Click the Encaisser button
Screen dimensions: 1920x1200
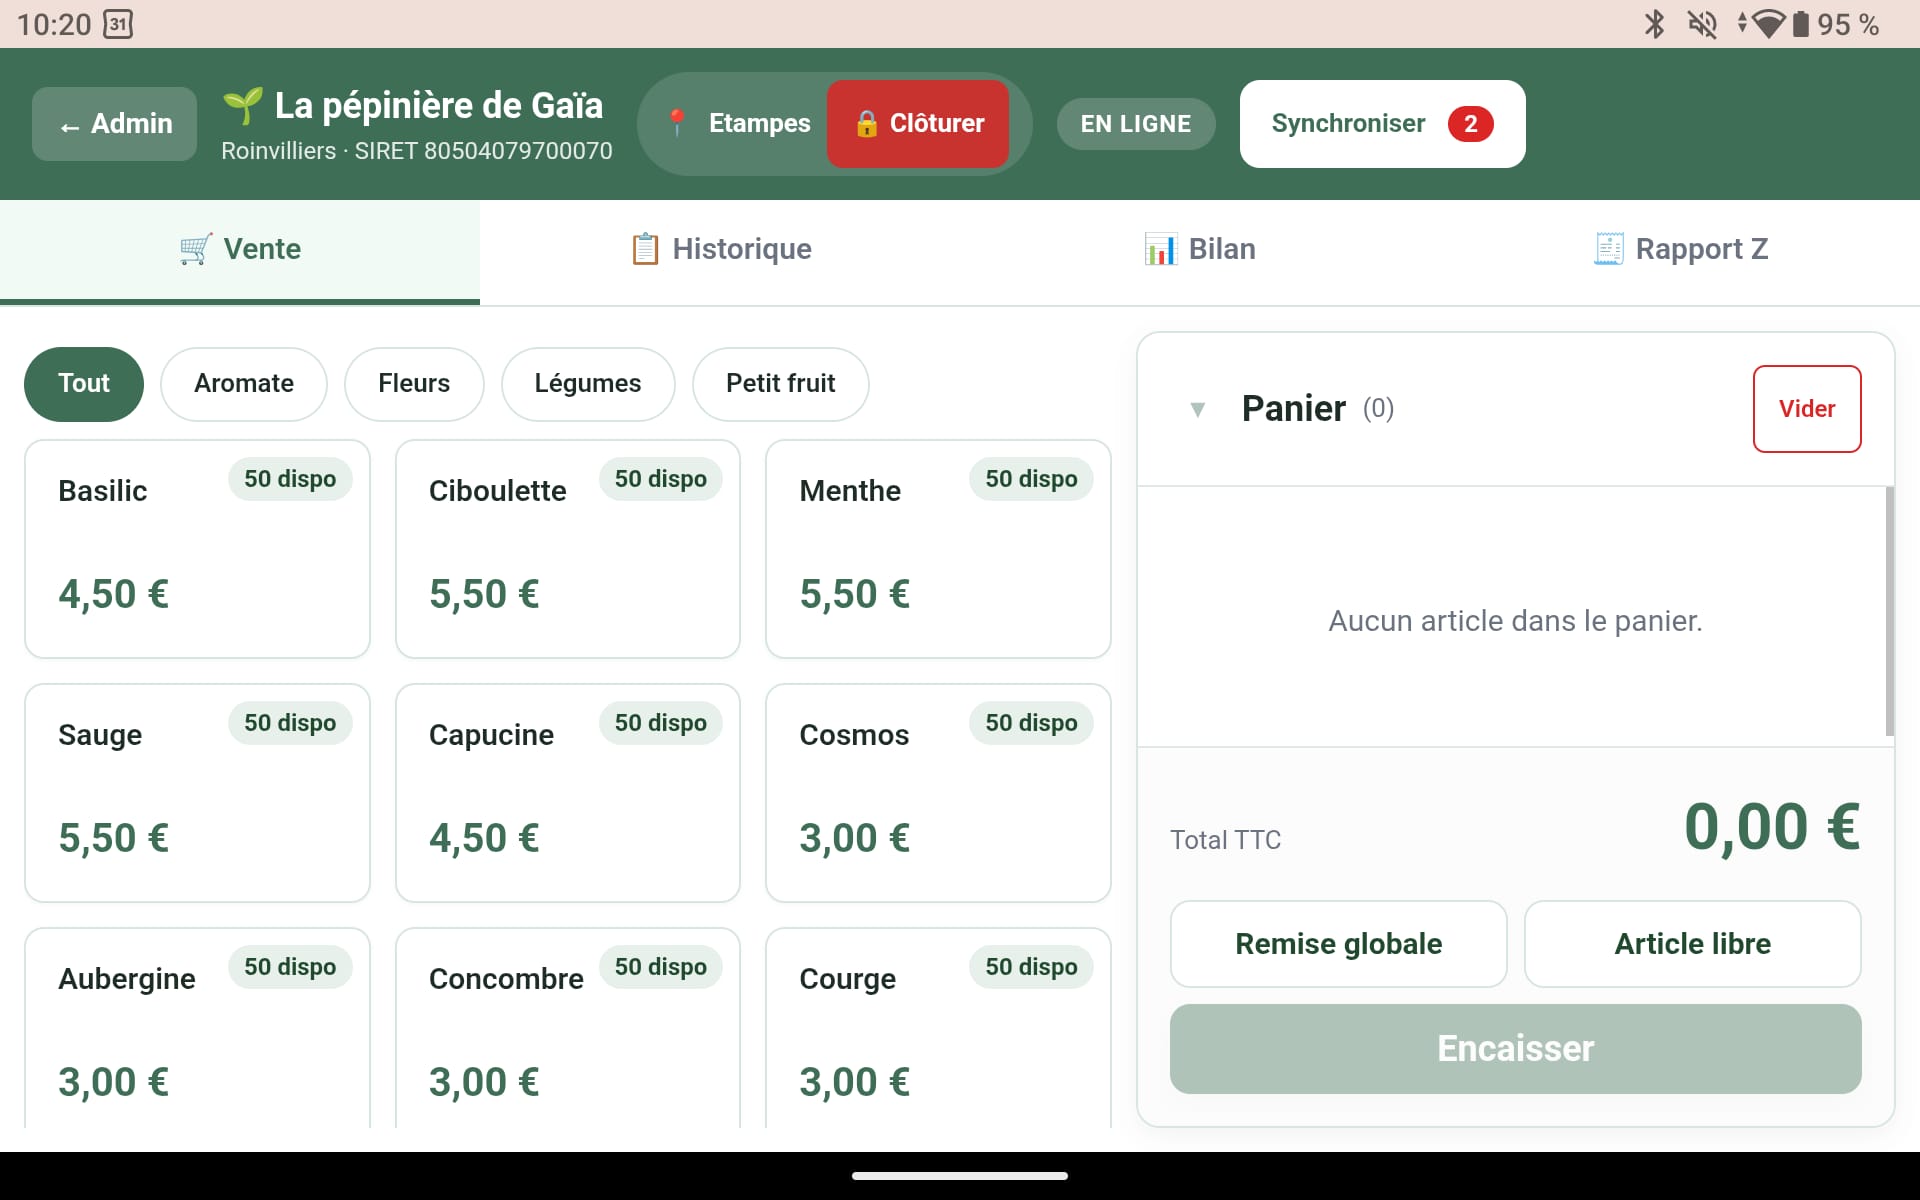click(x=1515, y=1049)
